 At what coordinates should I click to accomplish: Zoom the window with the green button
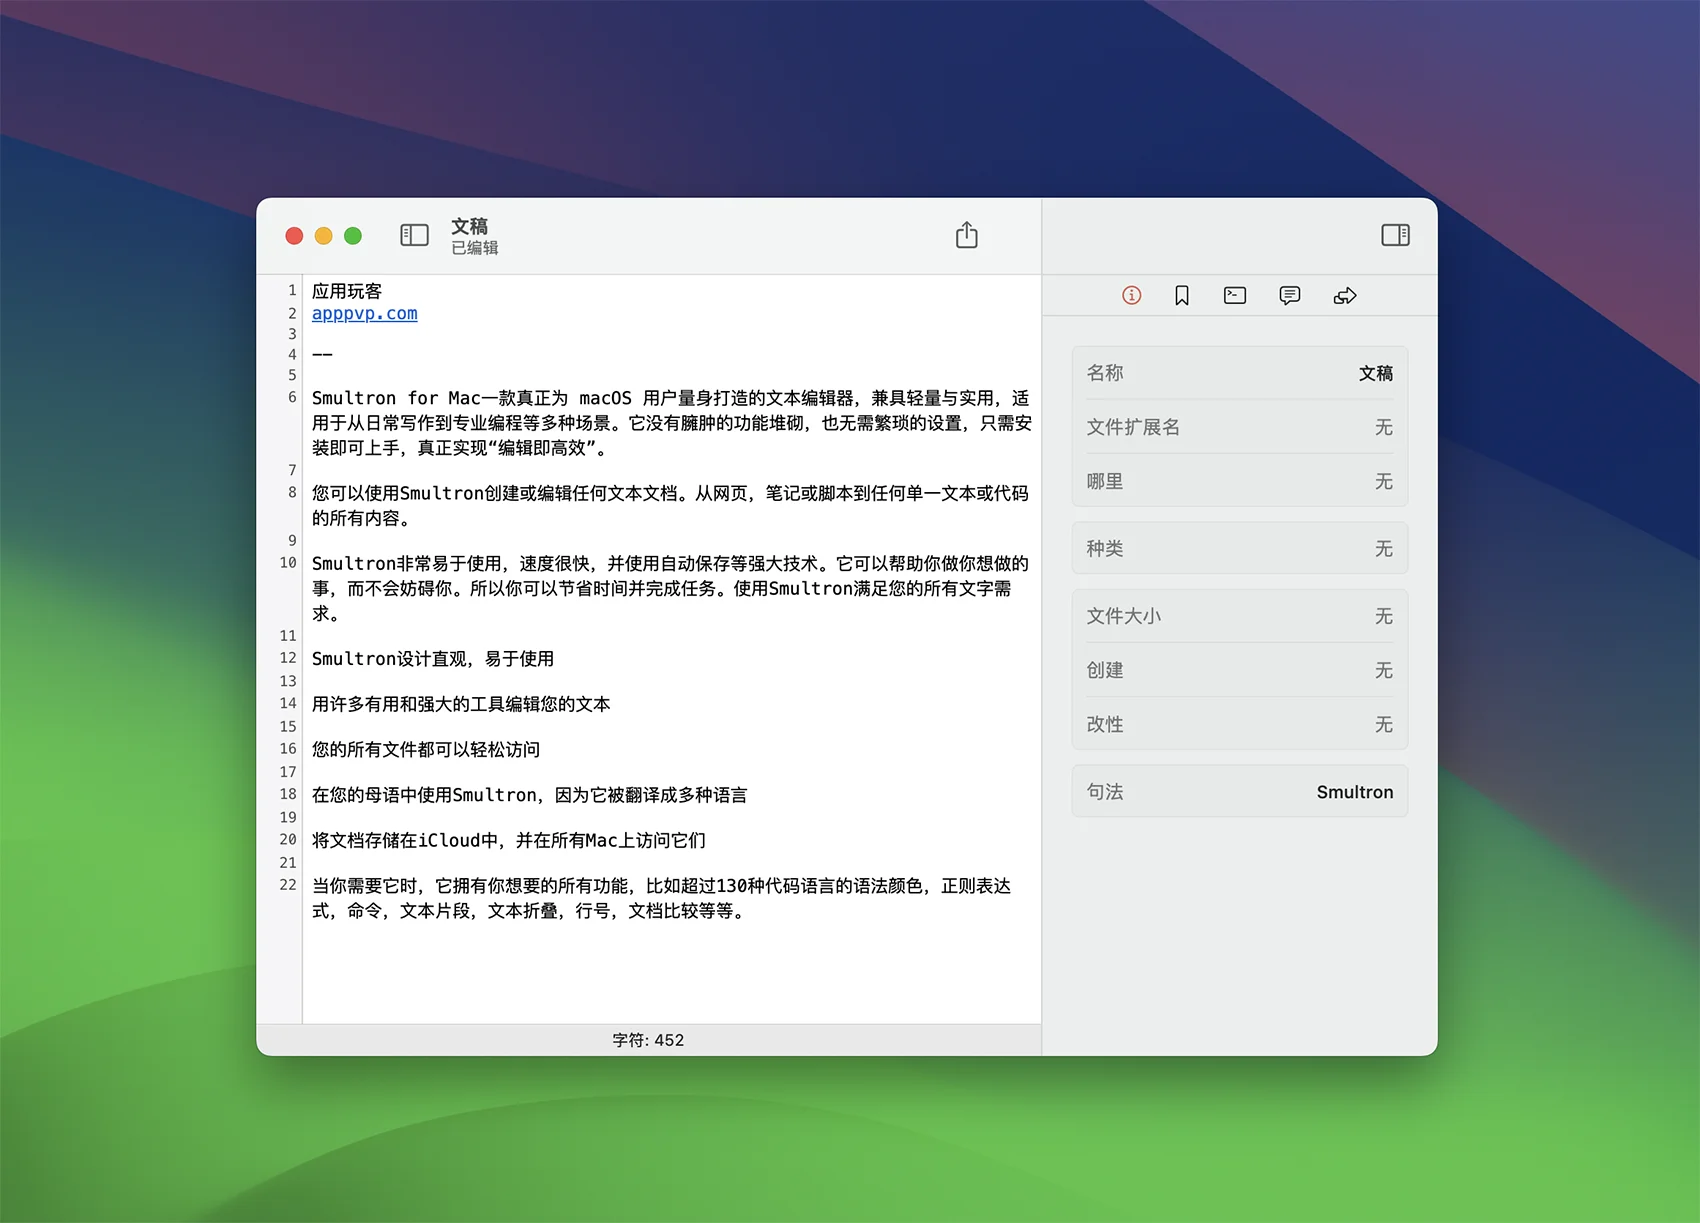coord(353,236)
